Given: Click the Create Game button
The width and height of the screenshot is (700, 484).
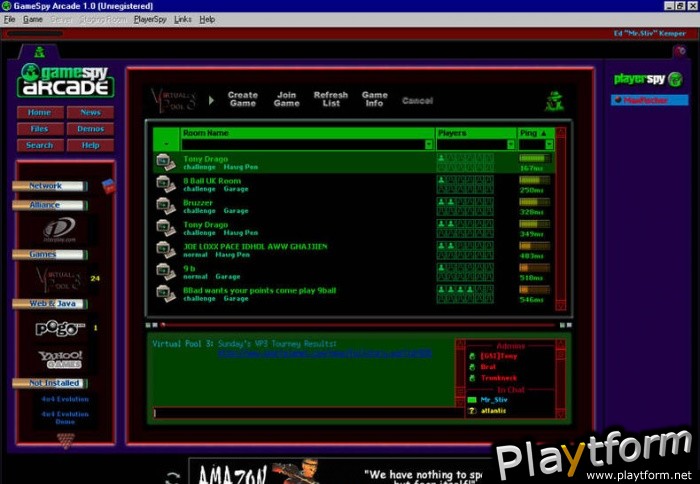Looking at the screenshot, I should [243, 99].
